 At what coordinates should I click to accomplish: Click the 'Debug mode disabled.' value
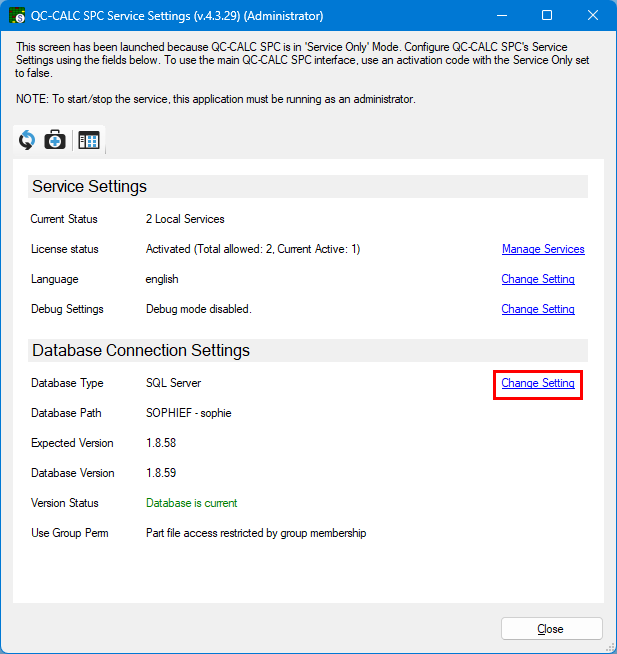click(199, 309)
